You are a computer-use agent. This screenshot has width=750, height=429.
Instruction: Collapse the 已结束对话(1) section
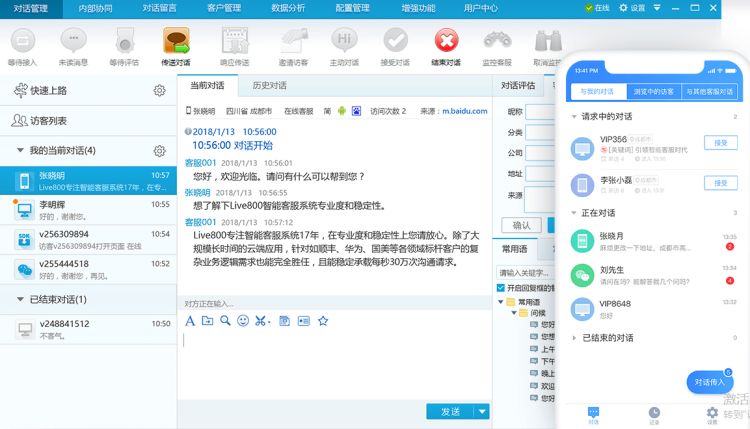(x=20, y=299)
